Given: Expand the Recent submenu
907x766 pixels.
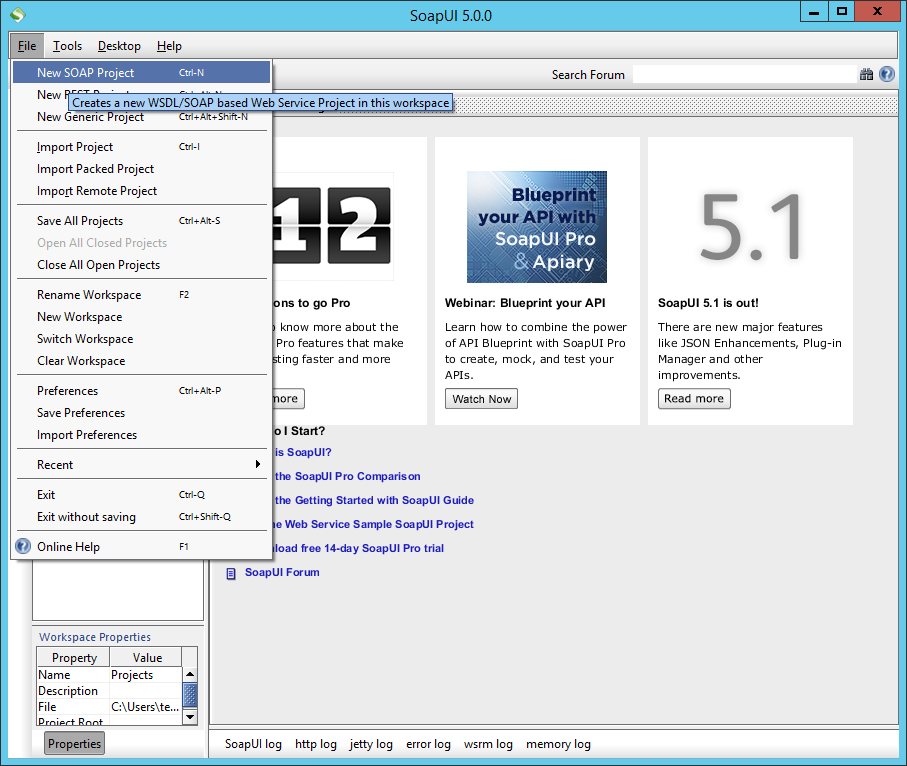Looking at the screenshot, I should (141, 465).
